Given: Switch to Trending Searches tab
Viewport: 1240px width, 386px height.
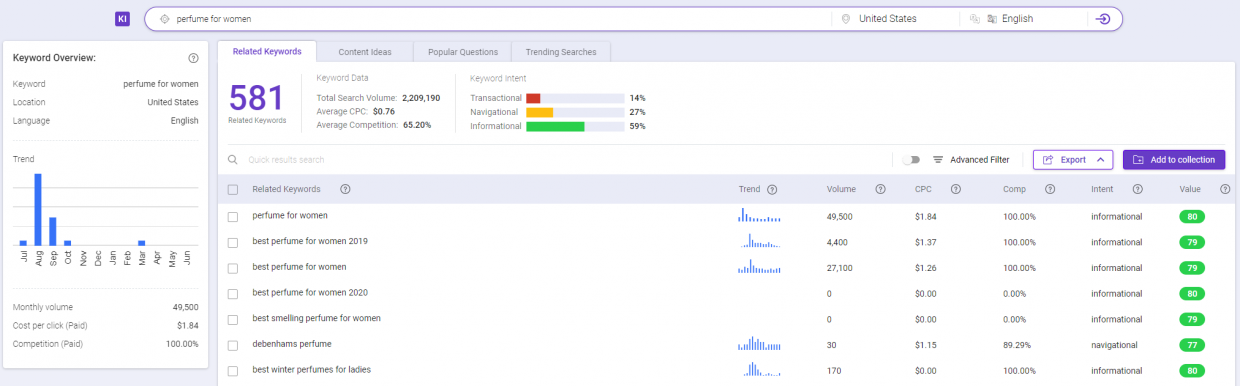Looking at the screenshot, I should click(x=560, y=52).
